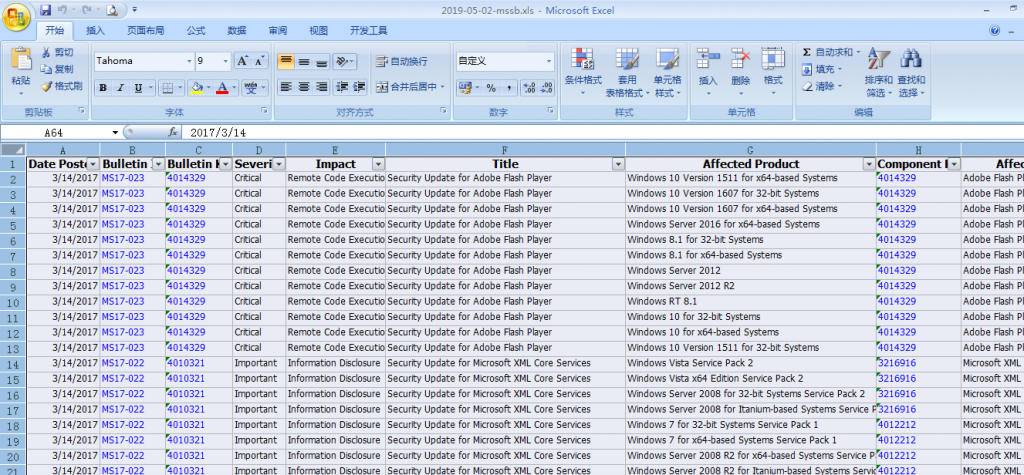
Task: Open text orientation options
Action: [344, 61]
